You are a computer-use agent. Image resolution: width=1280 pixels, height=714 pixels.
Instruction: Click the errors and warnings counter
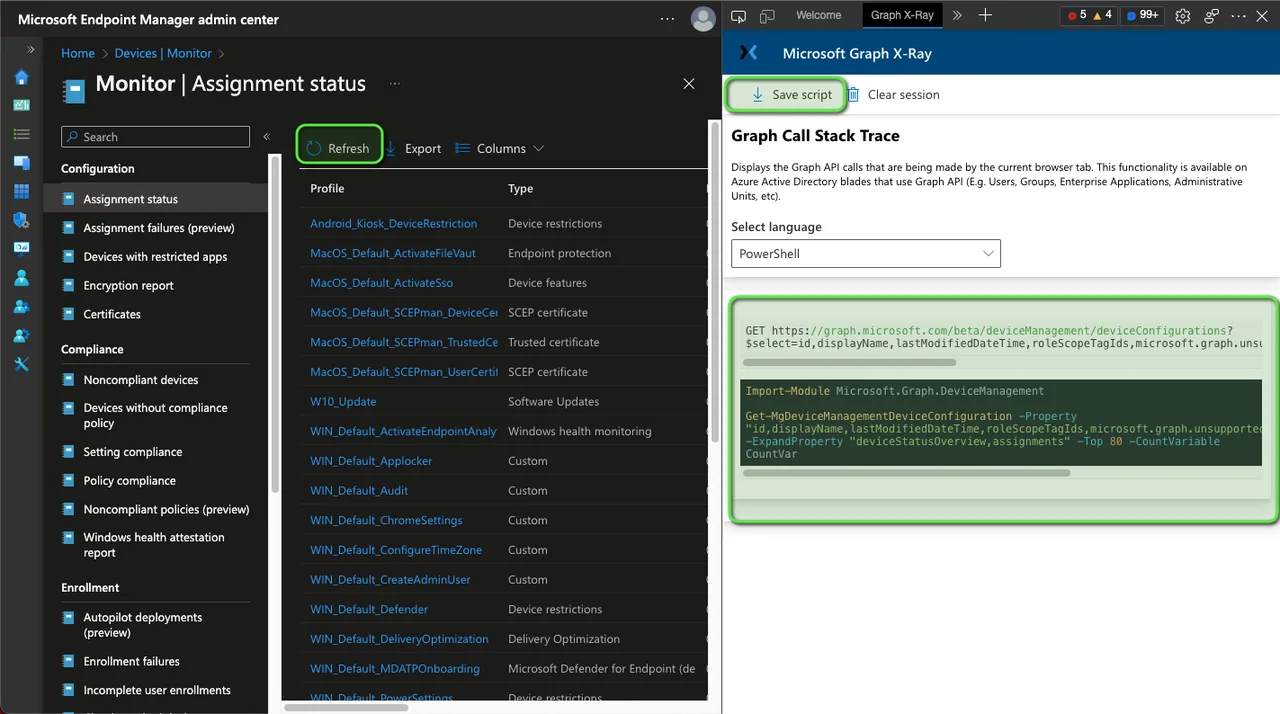[1089, 16]
